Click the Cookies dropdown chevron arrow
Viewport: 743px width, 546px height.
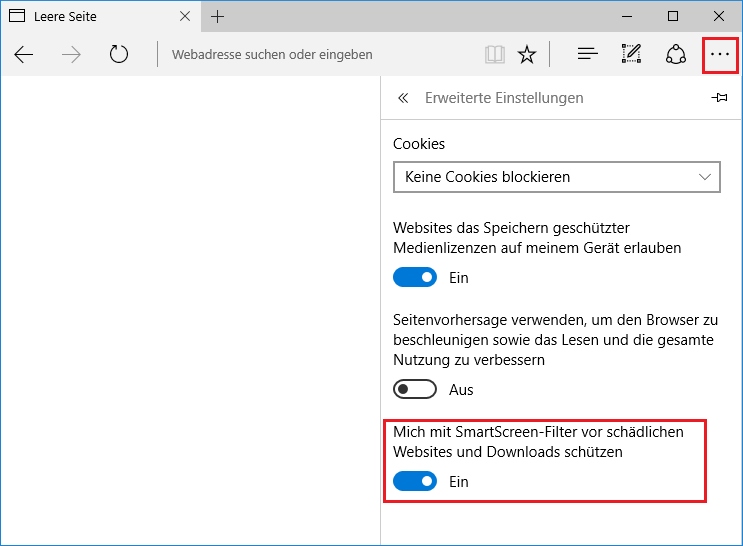point(705,177)
